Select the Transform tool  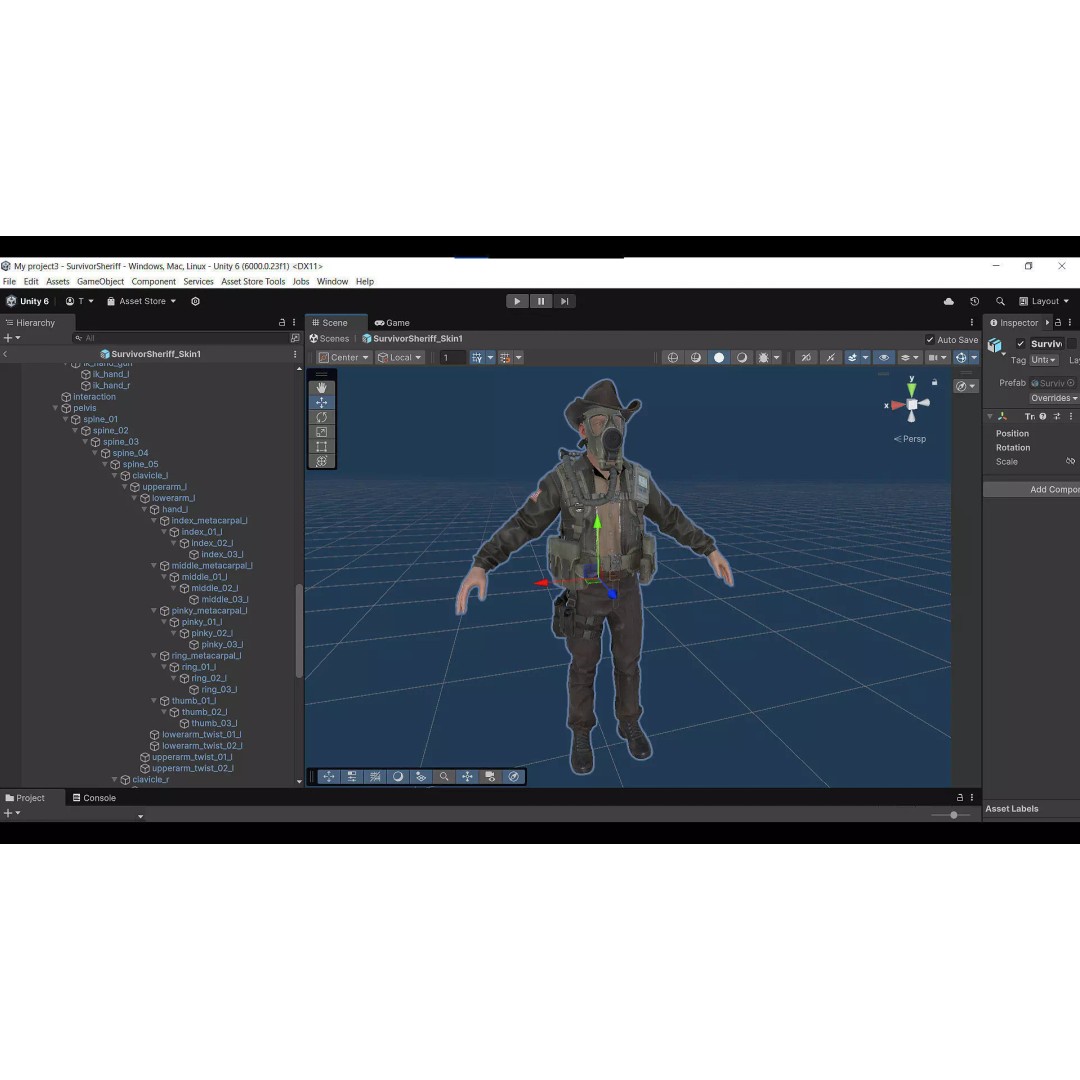(x=321, y=461)
